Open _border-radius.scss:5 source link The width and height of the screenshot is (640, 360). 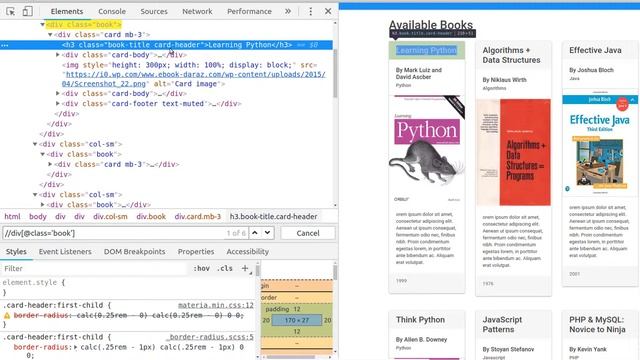tap(210, 337)
